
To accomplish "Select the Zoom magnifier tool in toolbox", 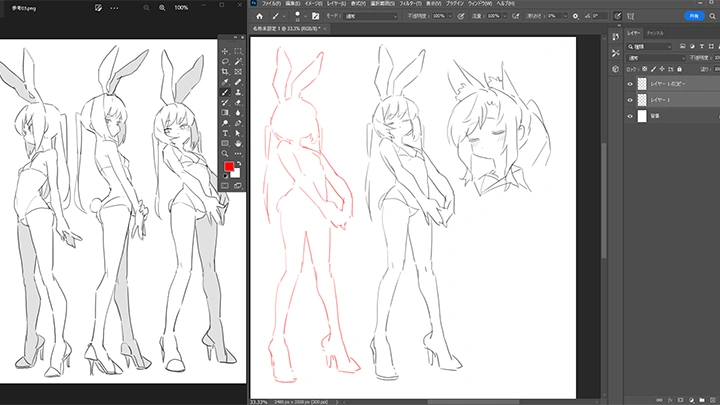I will click(x=225, y=154).
